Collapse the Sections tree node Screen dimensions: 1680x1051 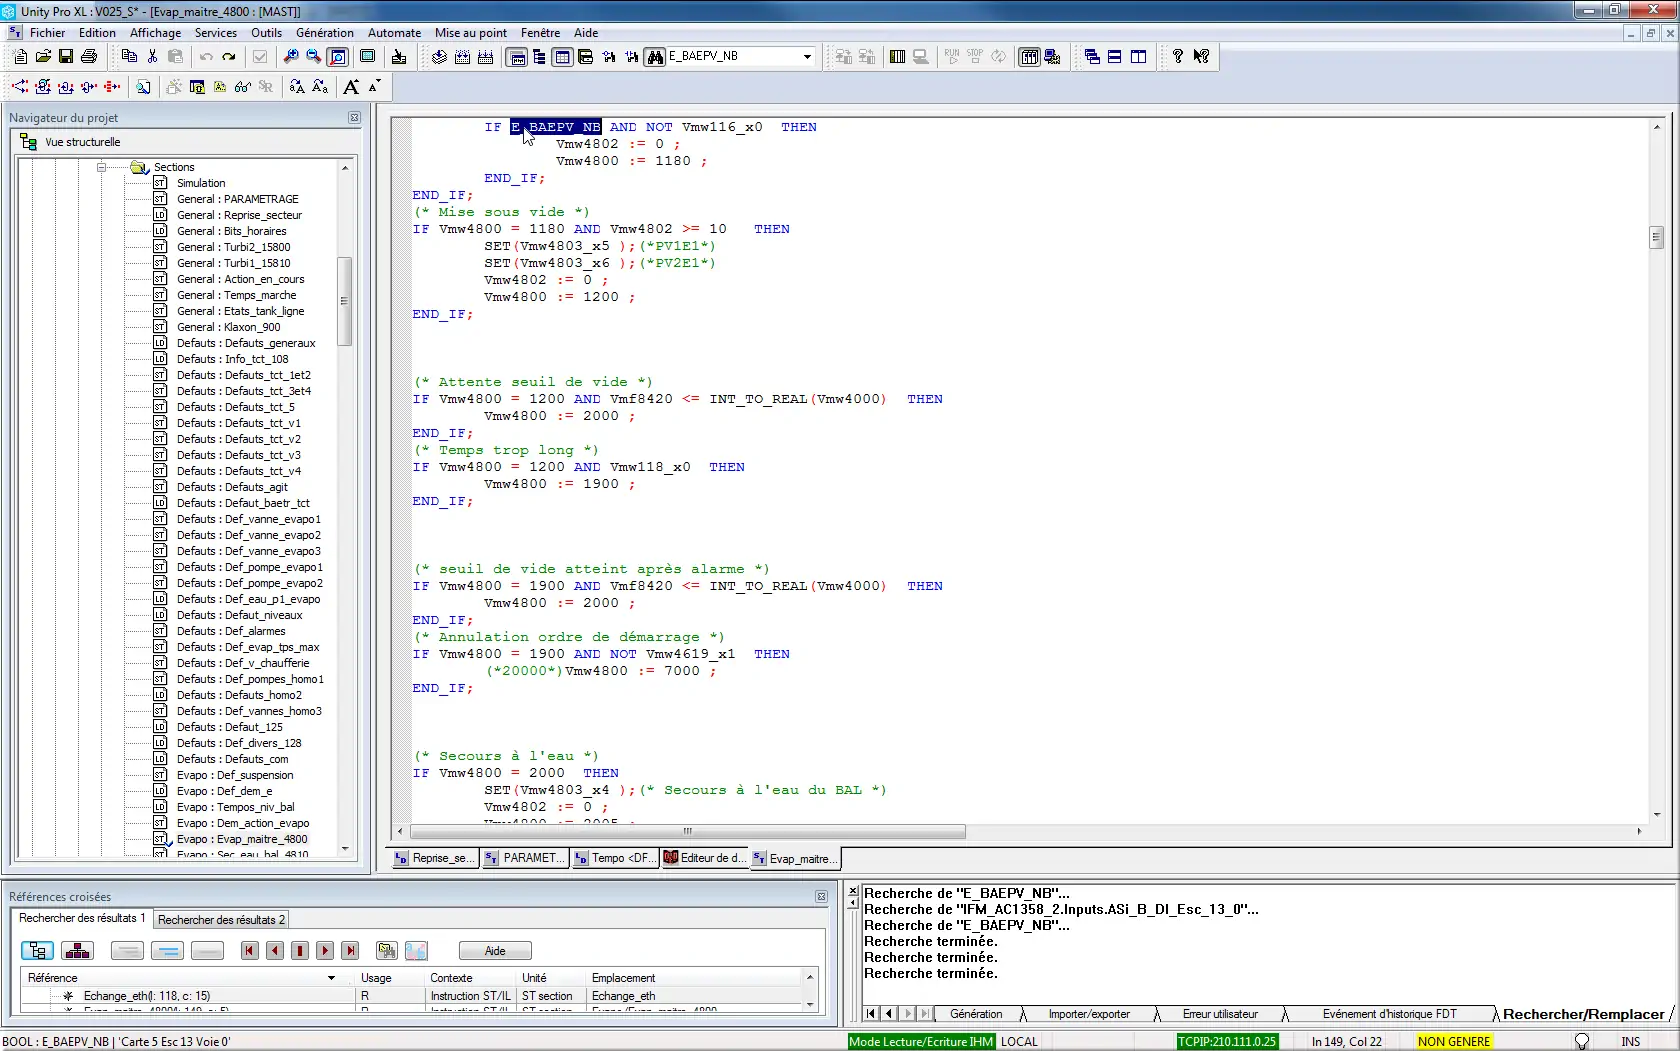(102, 167)
